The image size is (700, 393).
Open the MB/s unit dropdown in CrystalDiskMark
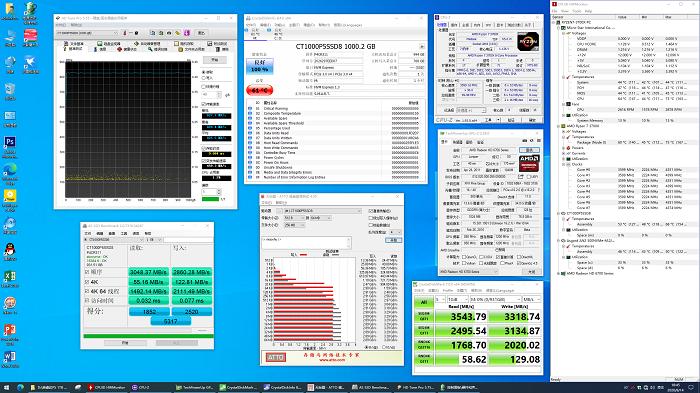(531, 299)
